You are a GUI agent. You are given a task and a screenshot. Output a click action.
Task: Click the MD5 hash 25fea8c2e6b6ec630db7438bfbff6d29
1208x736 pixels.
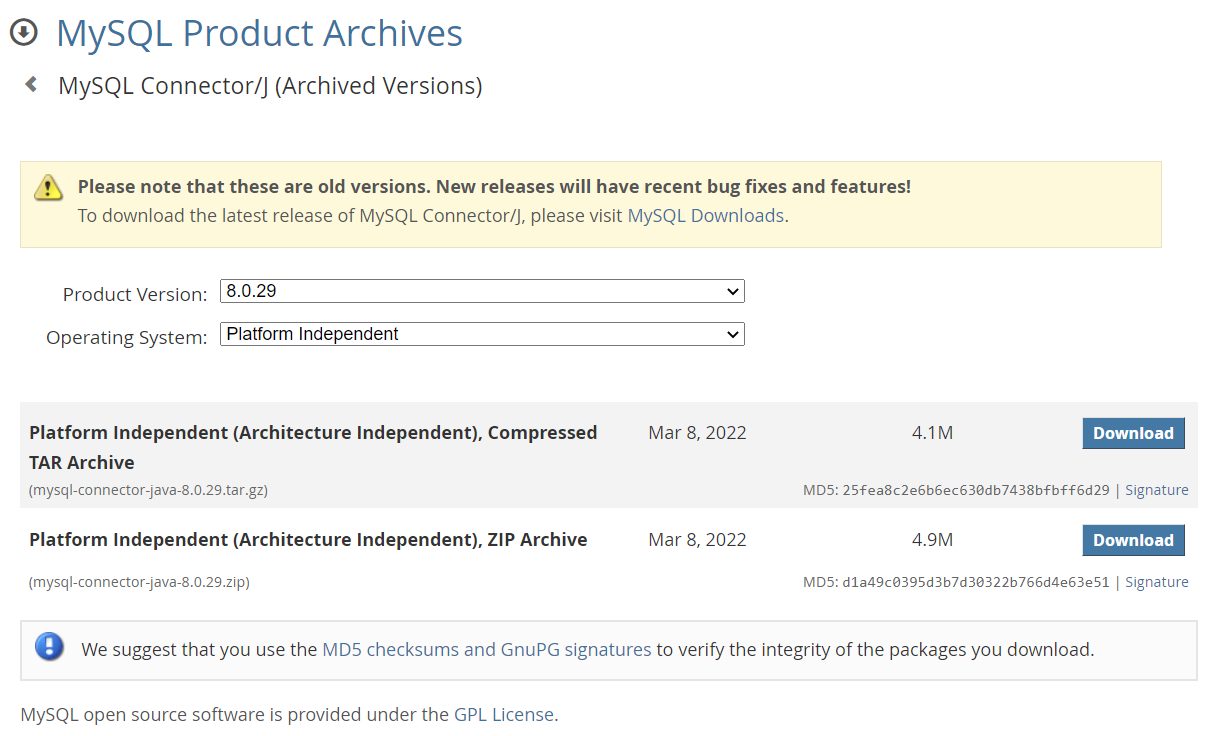(x=976, y=490)
